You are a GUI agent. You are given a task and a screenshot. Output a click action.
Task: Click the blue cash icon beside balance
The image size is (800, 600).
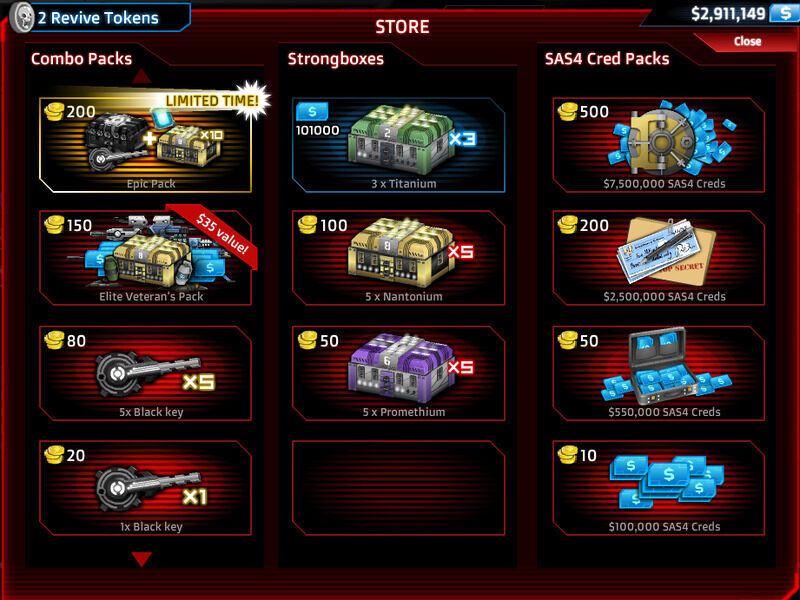coord(784,13)
